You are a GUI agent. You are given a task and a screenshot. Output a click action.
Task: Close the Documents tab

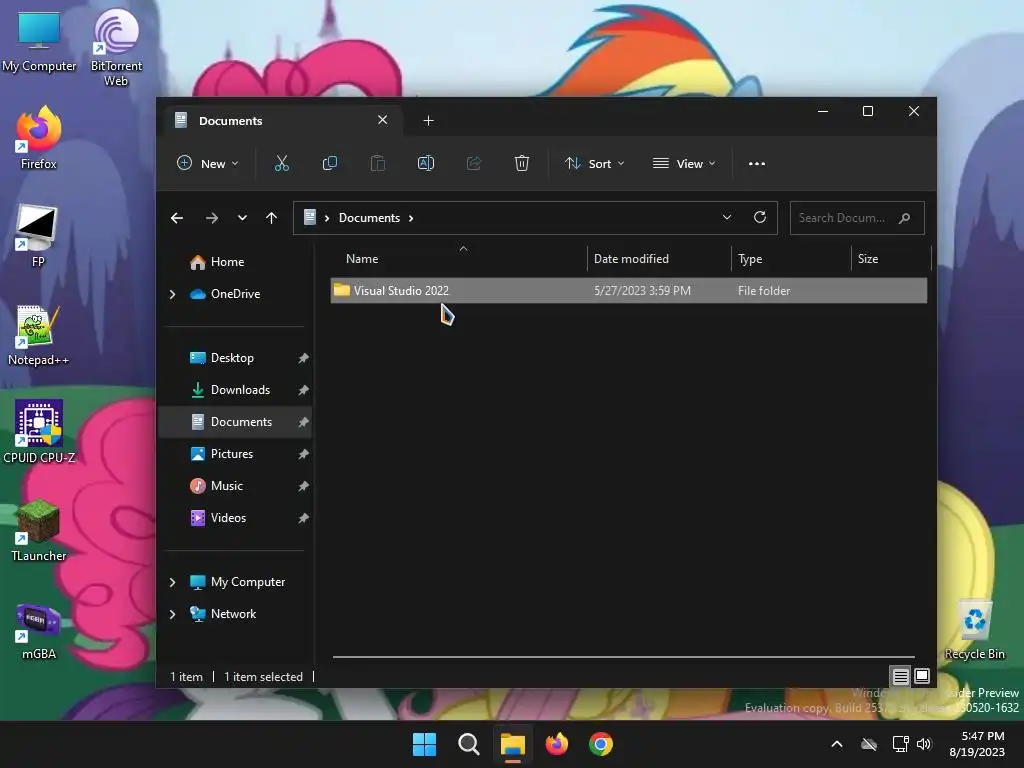pyautogui.click(x=383, y=120)
